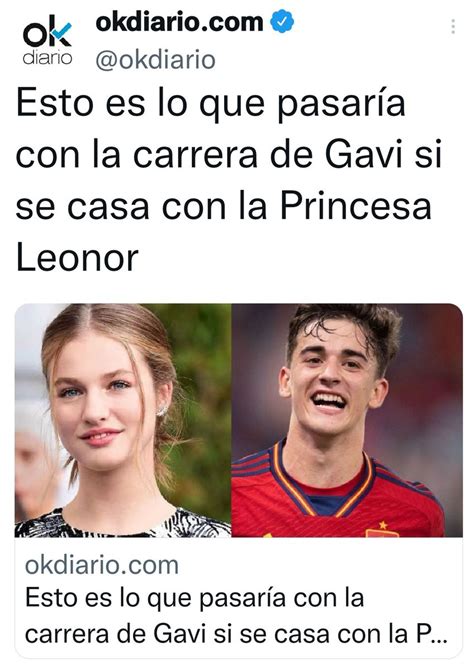Click the small 'diario' text under the logo
474x670 pixels.
(47, 58)
